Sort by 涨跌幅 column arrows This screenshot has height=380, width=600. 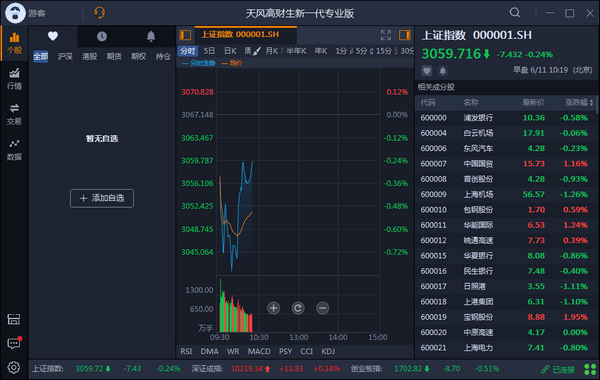592,103
